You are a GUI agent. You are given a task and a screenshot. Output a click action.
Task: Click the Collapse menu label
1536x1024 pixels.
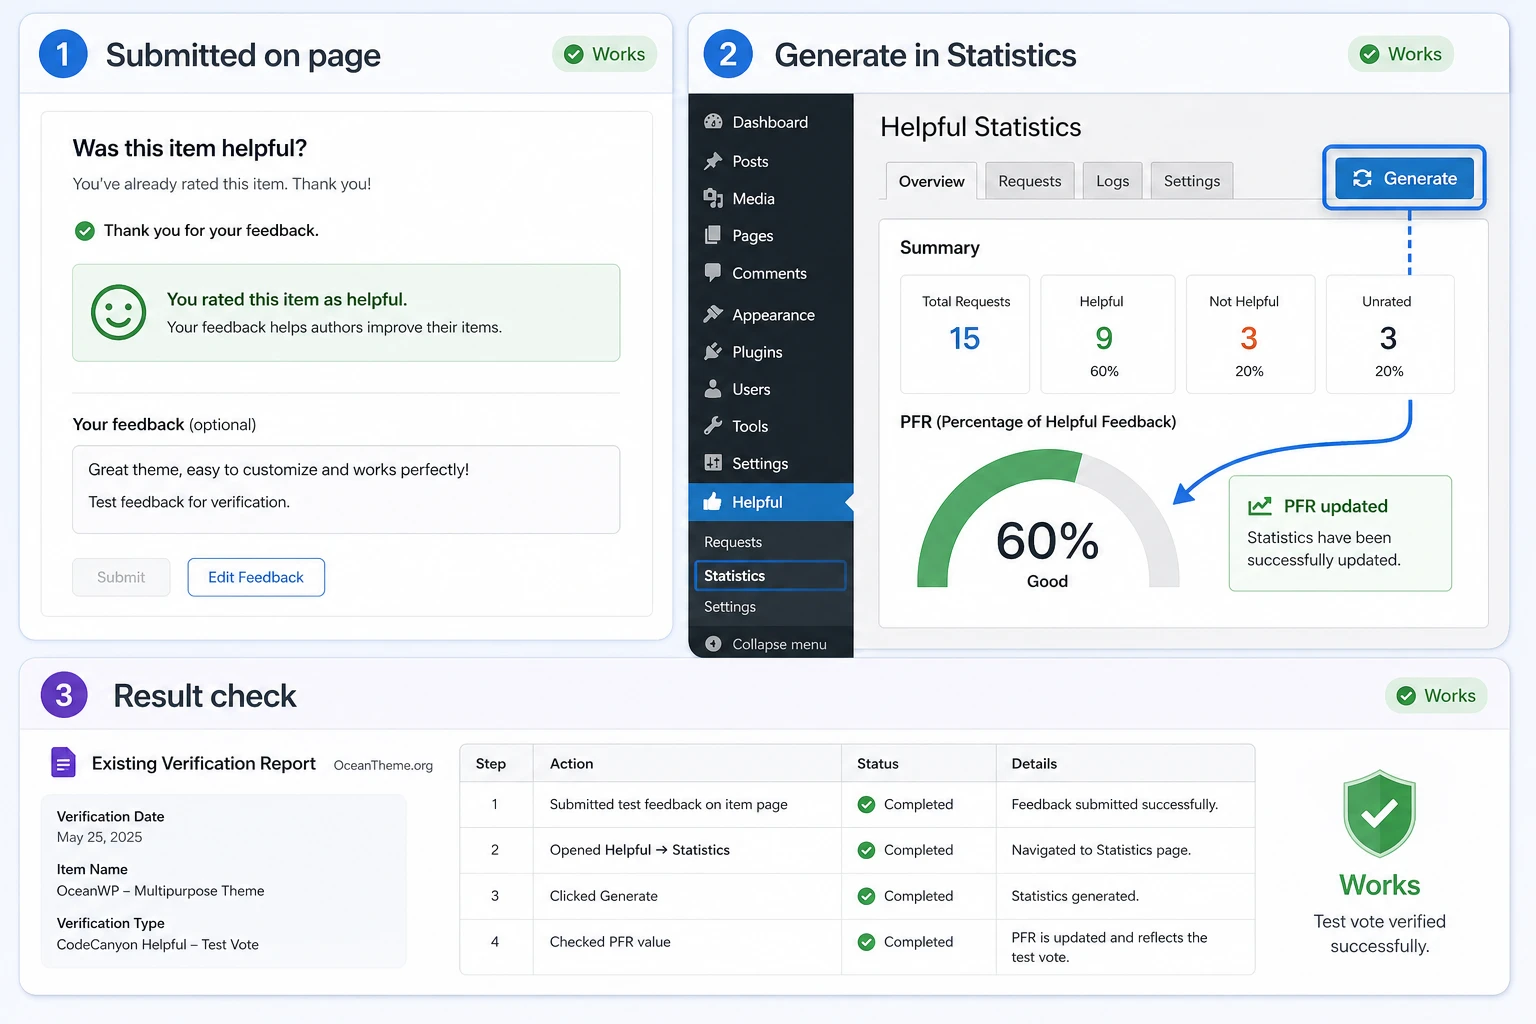779,644
